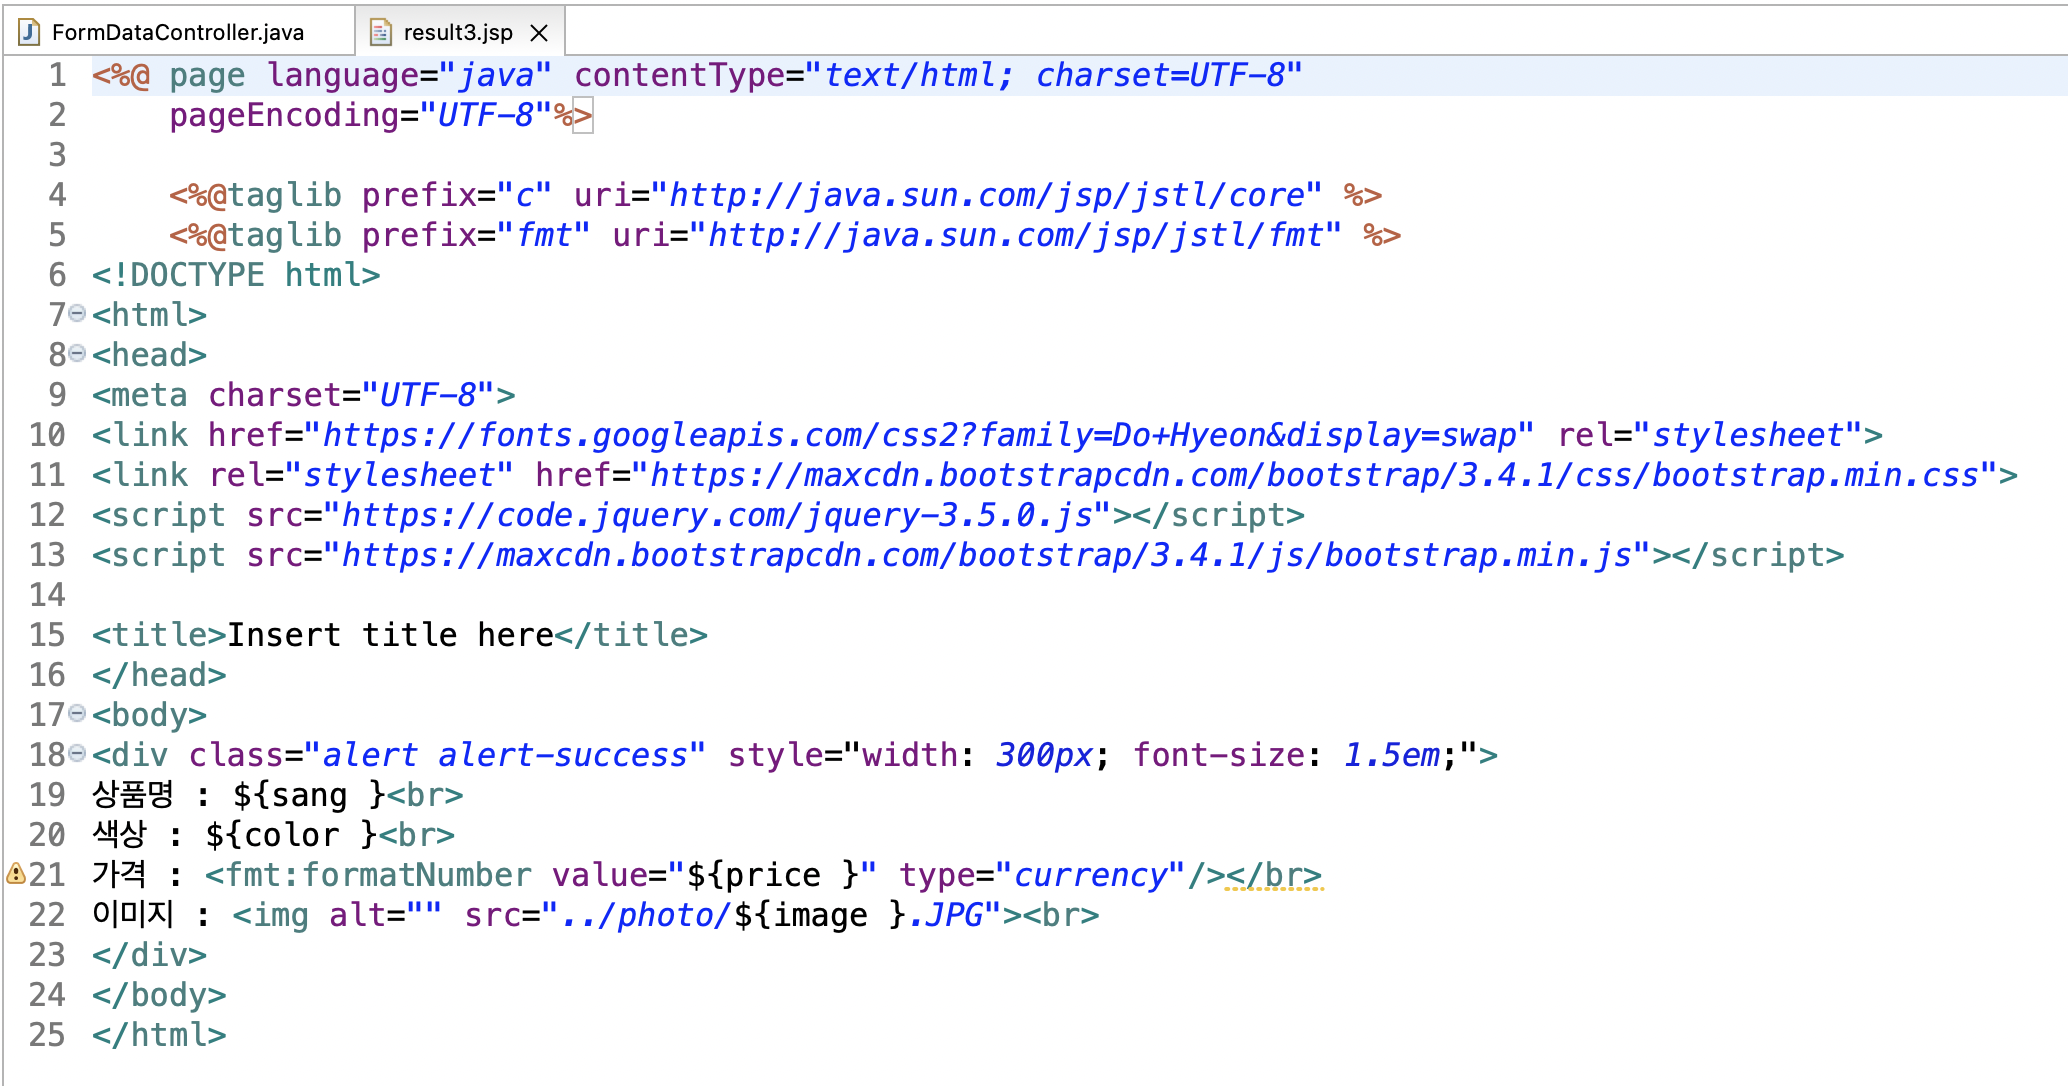Click the bootstrap.min.js URL on line 13
The width and height of the screenshot is (2068, 1086).
(x=986, y=555)
